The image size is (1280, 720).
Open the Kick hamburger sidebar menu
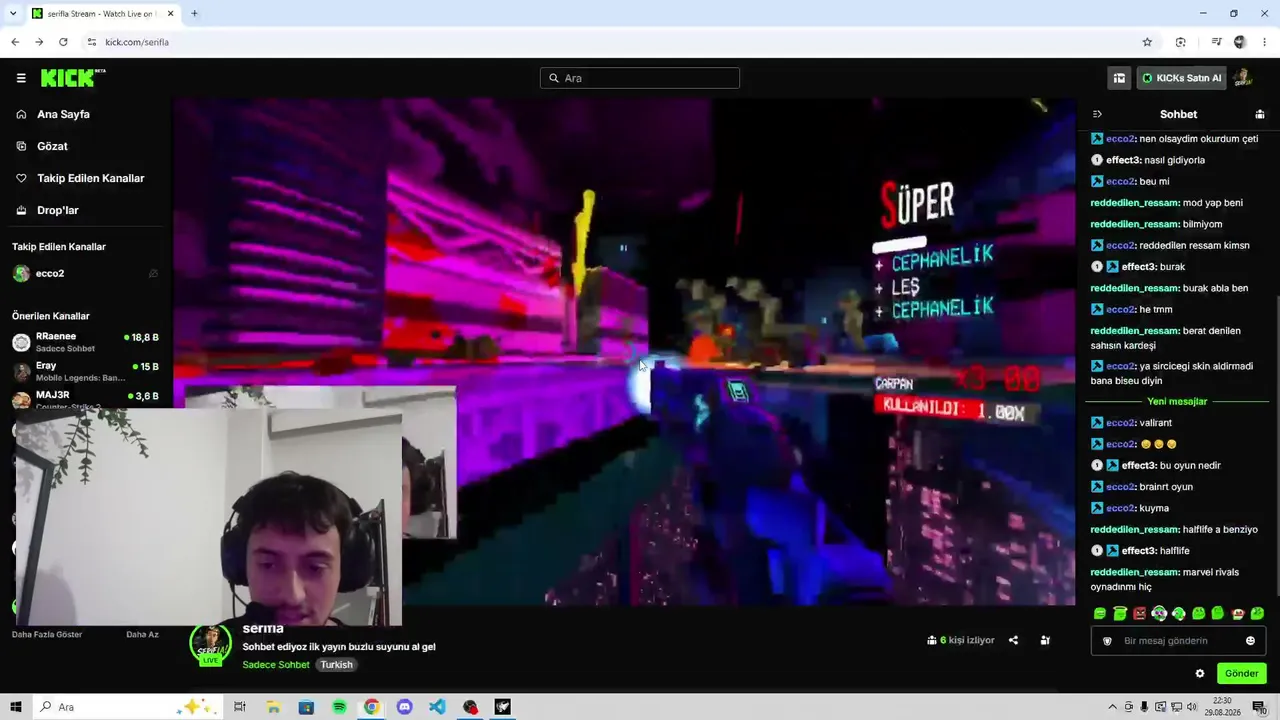pos(21,78)
